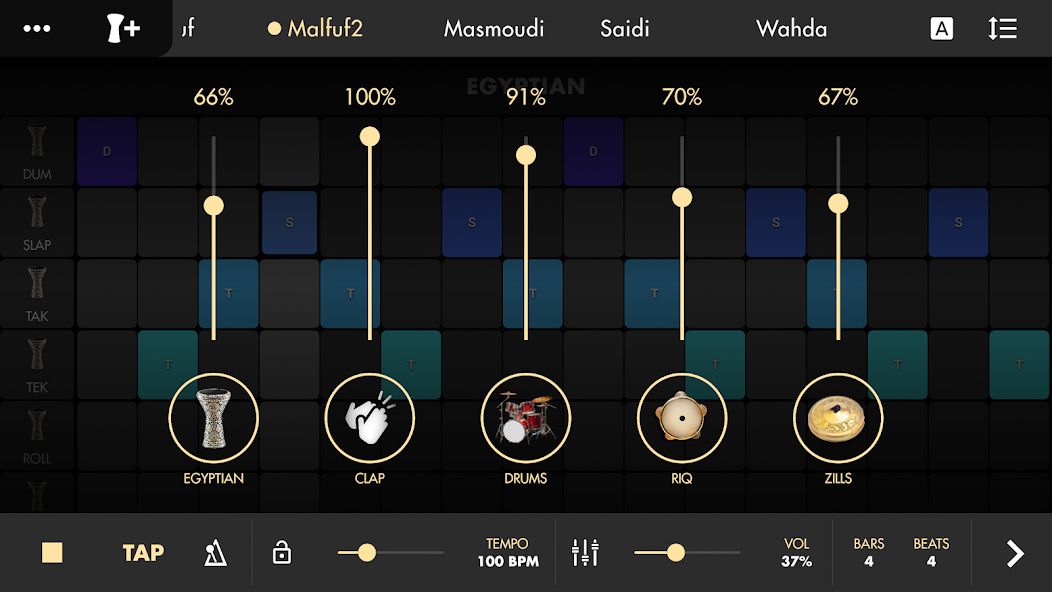This screenshot has width=1052, height=592.
Task: Select the Riq tambourine icon
Action: (682, 418)
